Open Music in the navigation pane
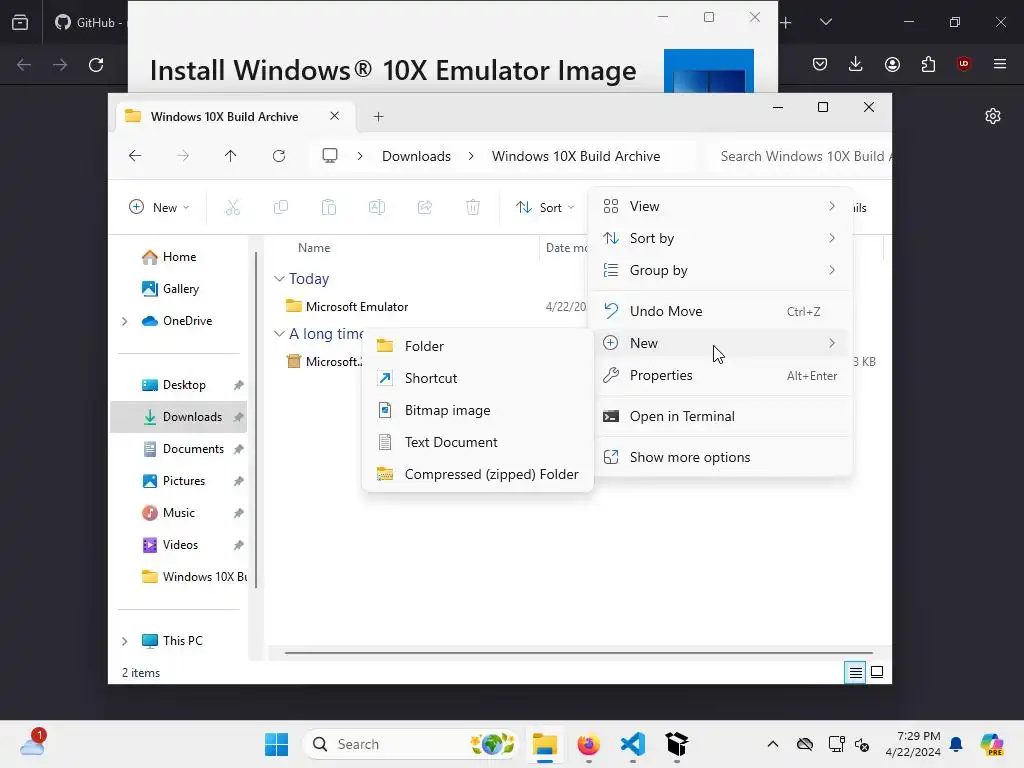The height and width of the screenshot is (768, 1024). [178, 513]
